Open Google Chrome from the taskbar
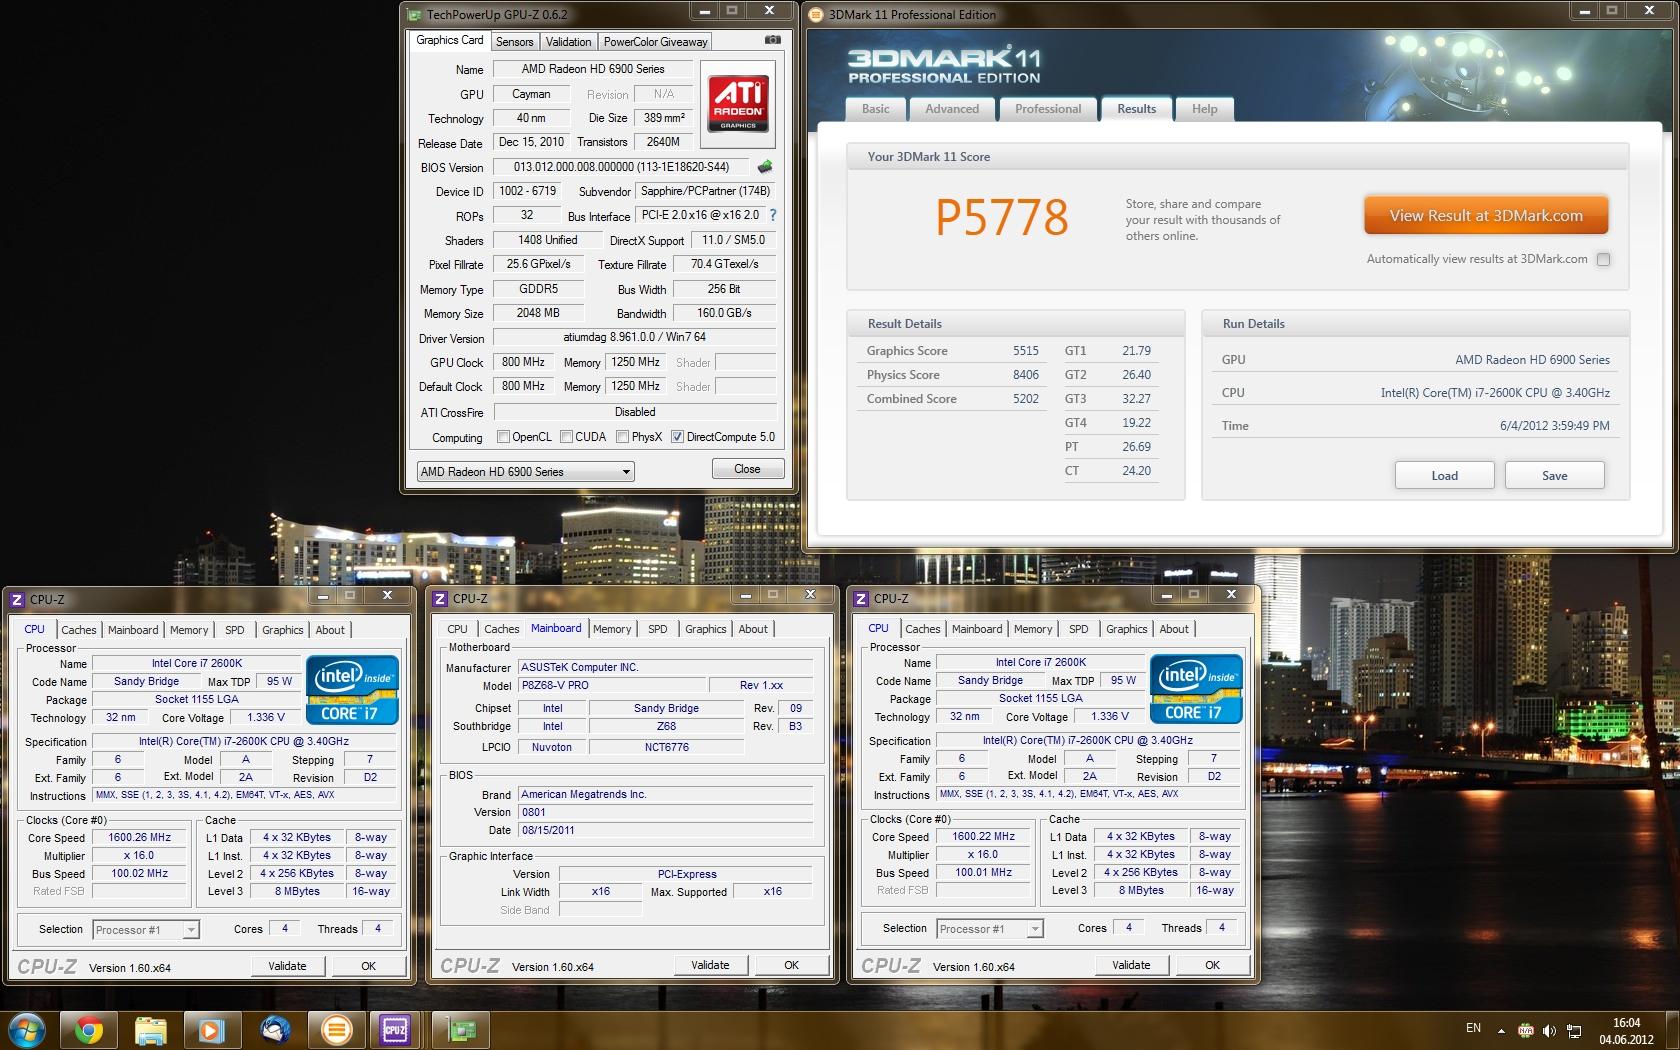This screenshot has height=1050, width=1680. [x=88, y=1029]
